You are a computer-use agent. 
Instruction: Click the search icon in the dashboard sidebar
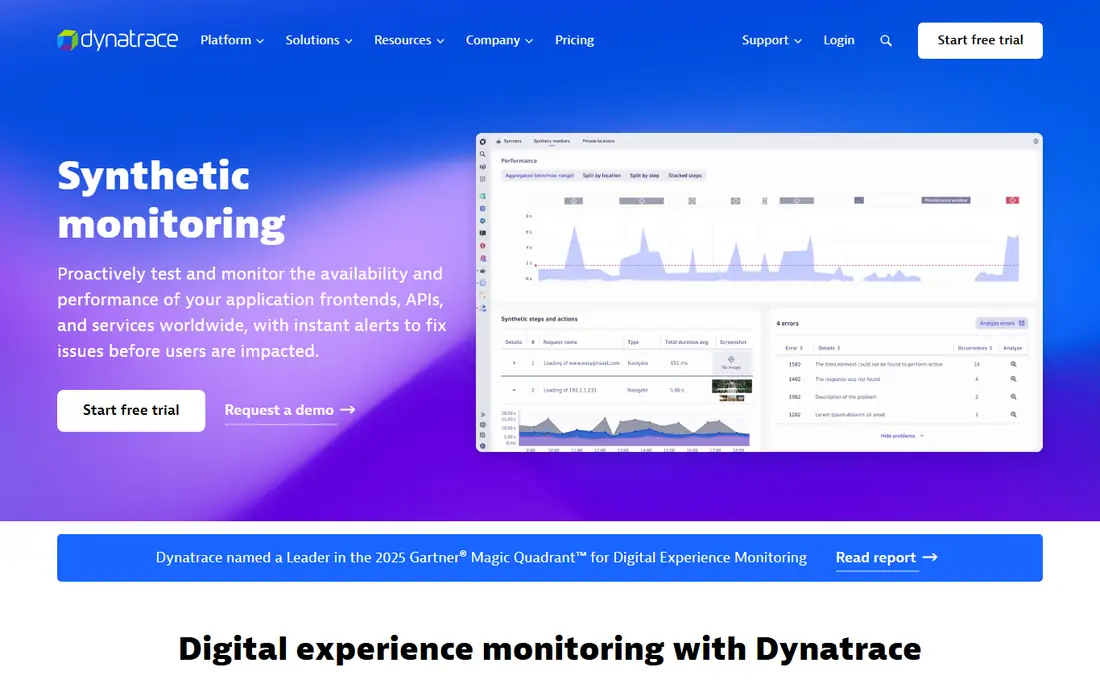pos(483,154)
